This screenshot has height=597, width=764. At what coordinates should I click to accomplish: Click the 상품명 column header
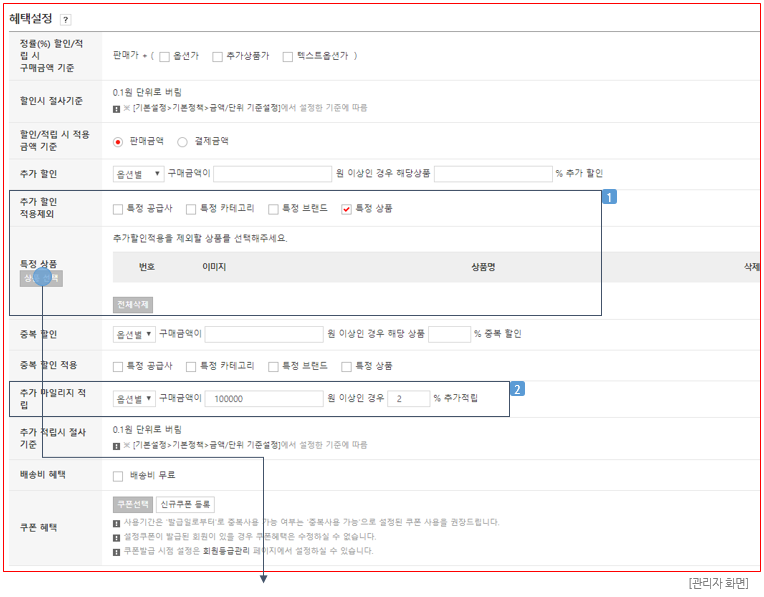(x=484, y=267)
